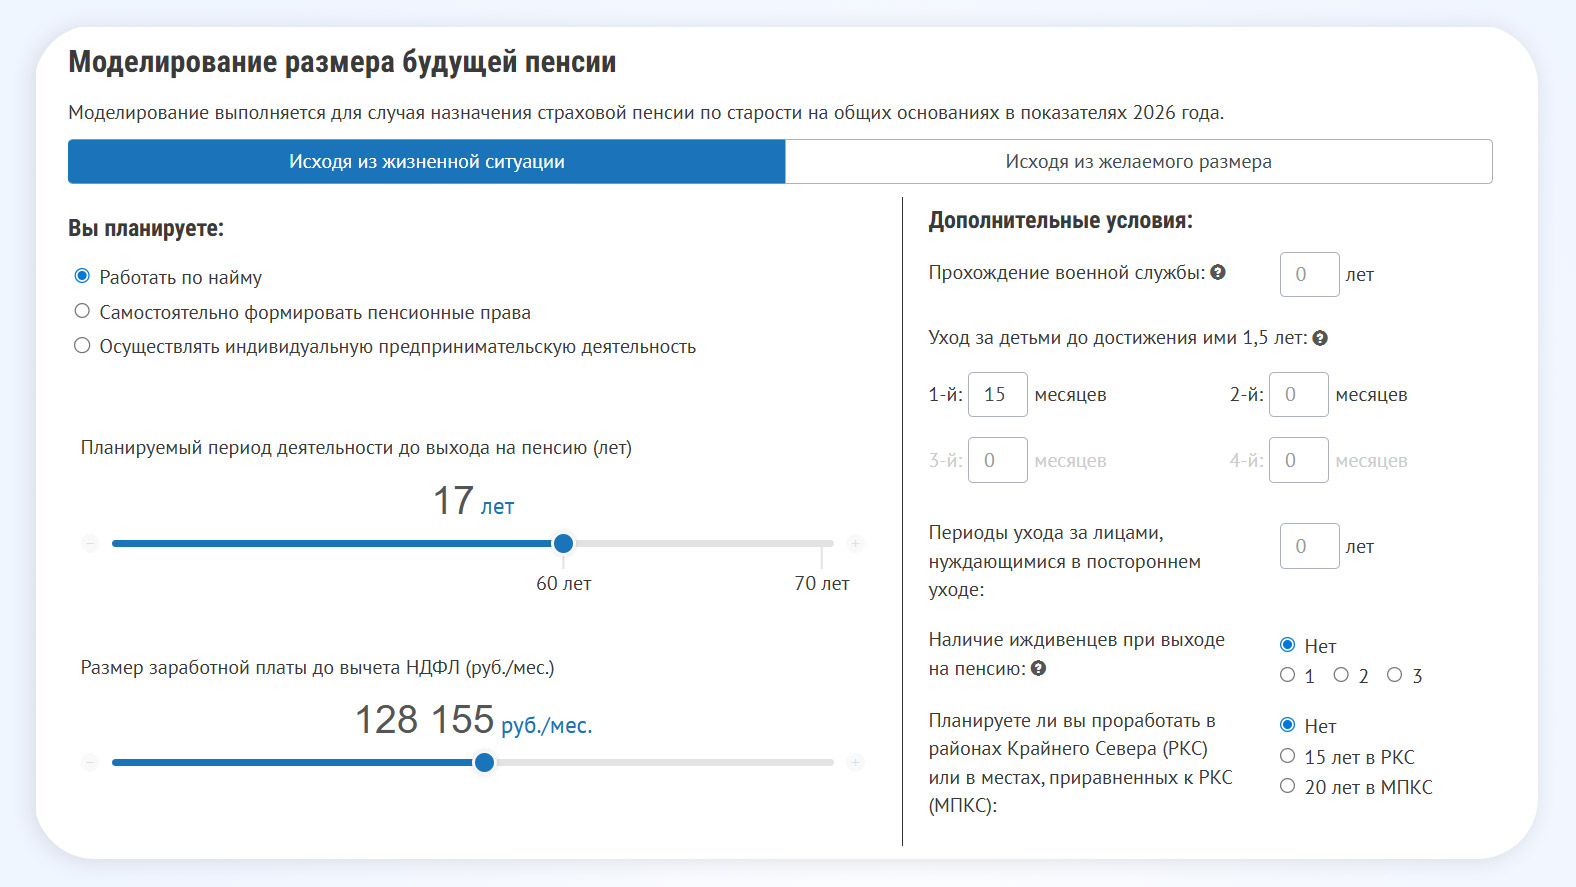
Task: Click plus icon on salary slider
Action: pyautogui.click(x=855, y=762)
